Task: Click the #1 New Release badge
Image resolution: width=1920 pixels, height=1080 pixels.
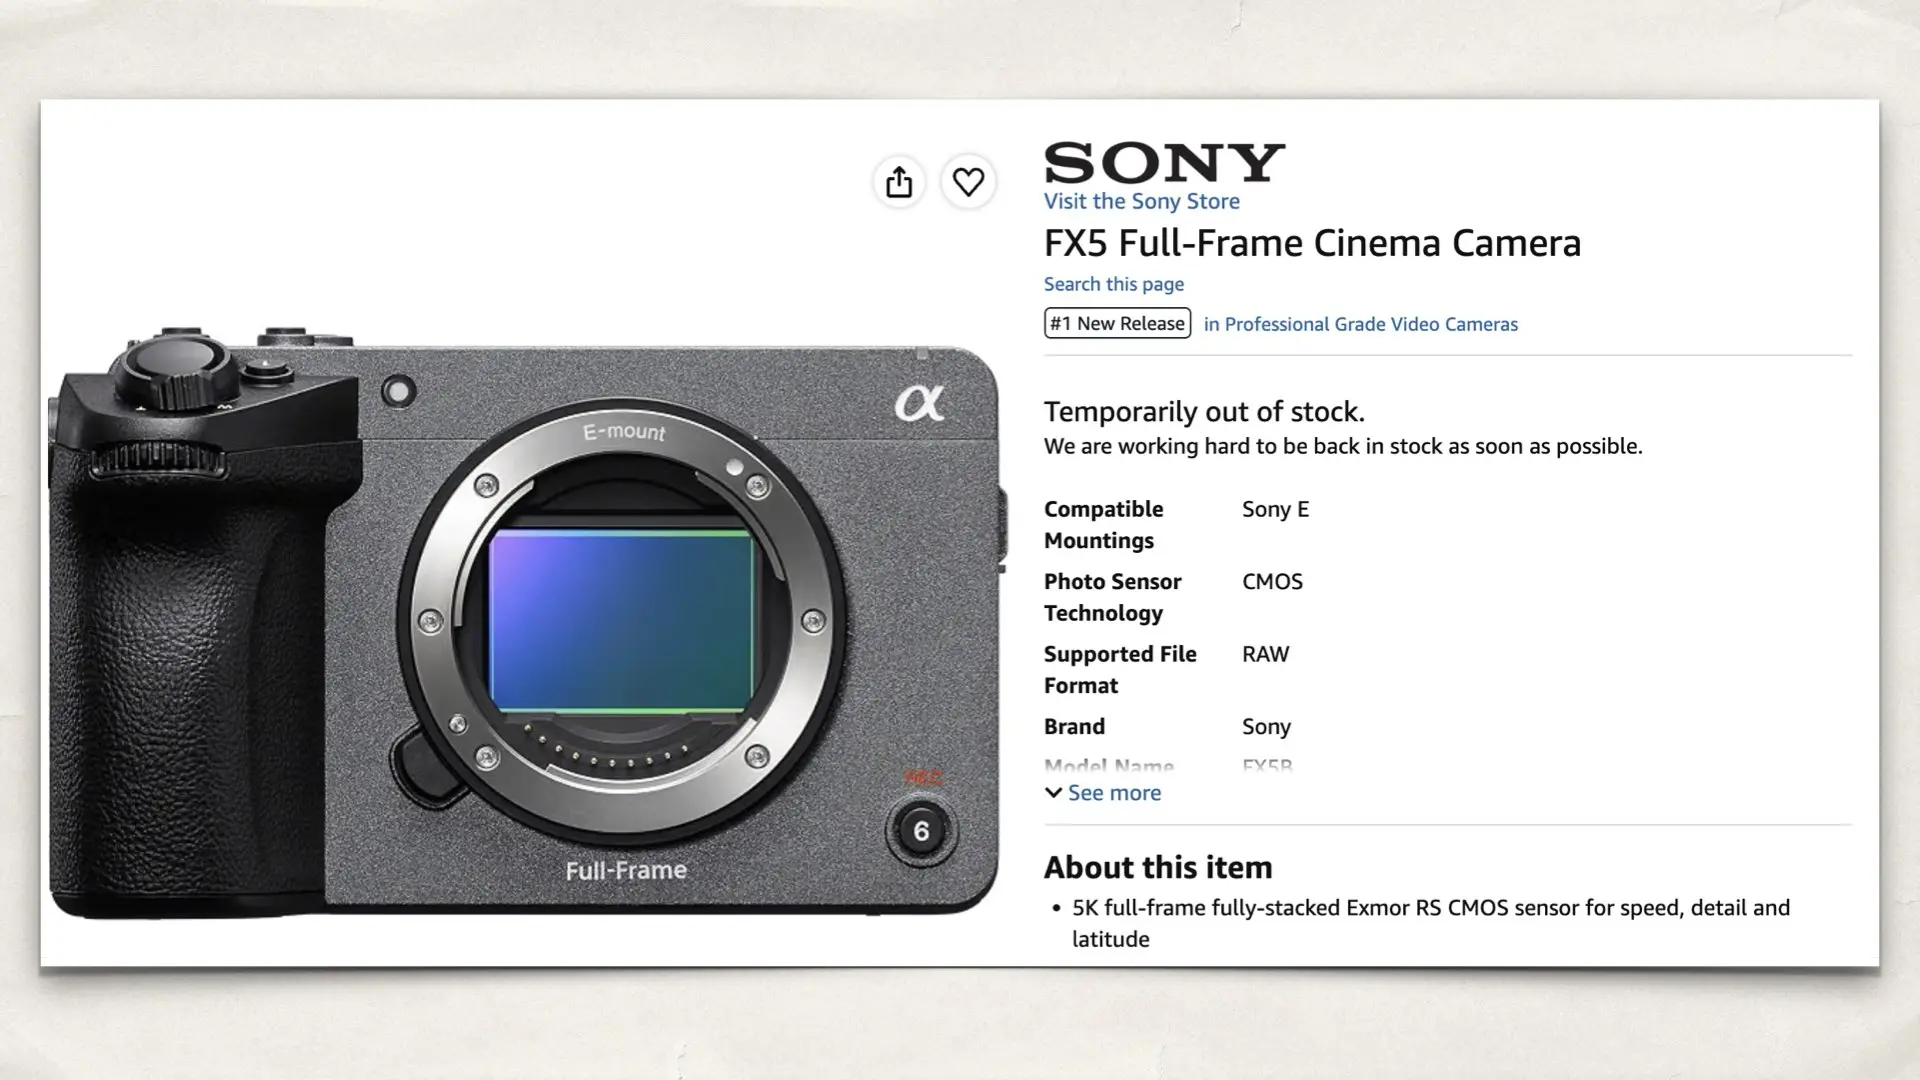Action: [1117, 323]
